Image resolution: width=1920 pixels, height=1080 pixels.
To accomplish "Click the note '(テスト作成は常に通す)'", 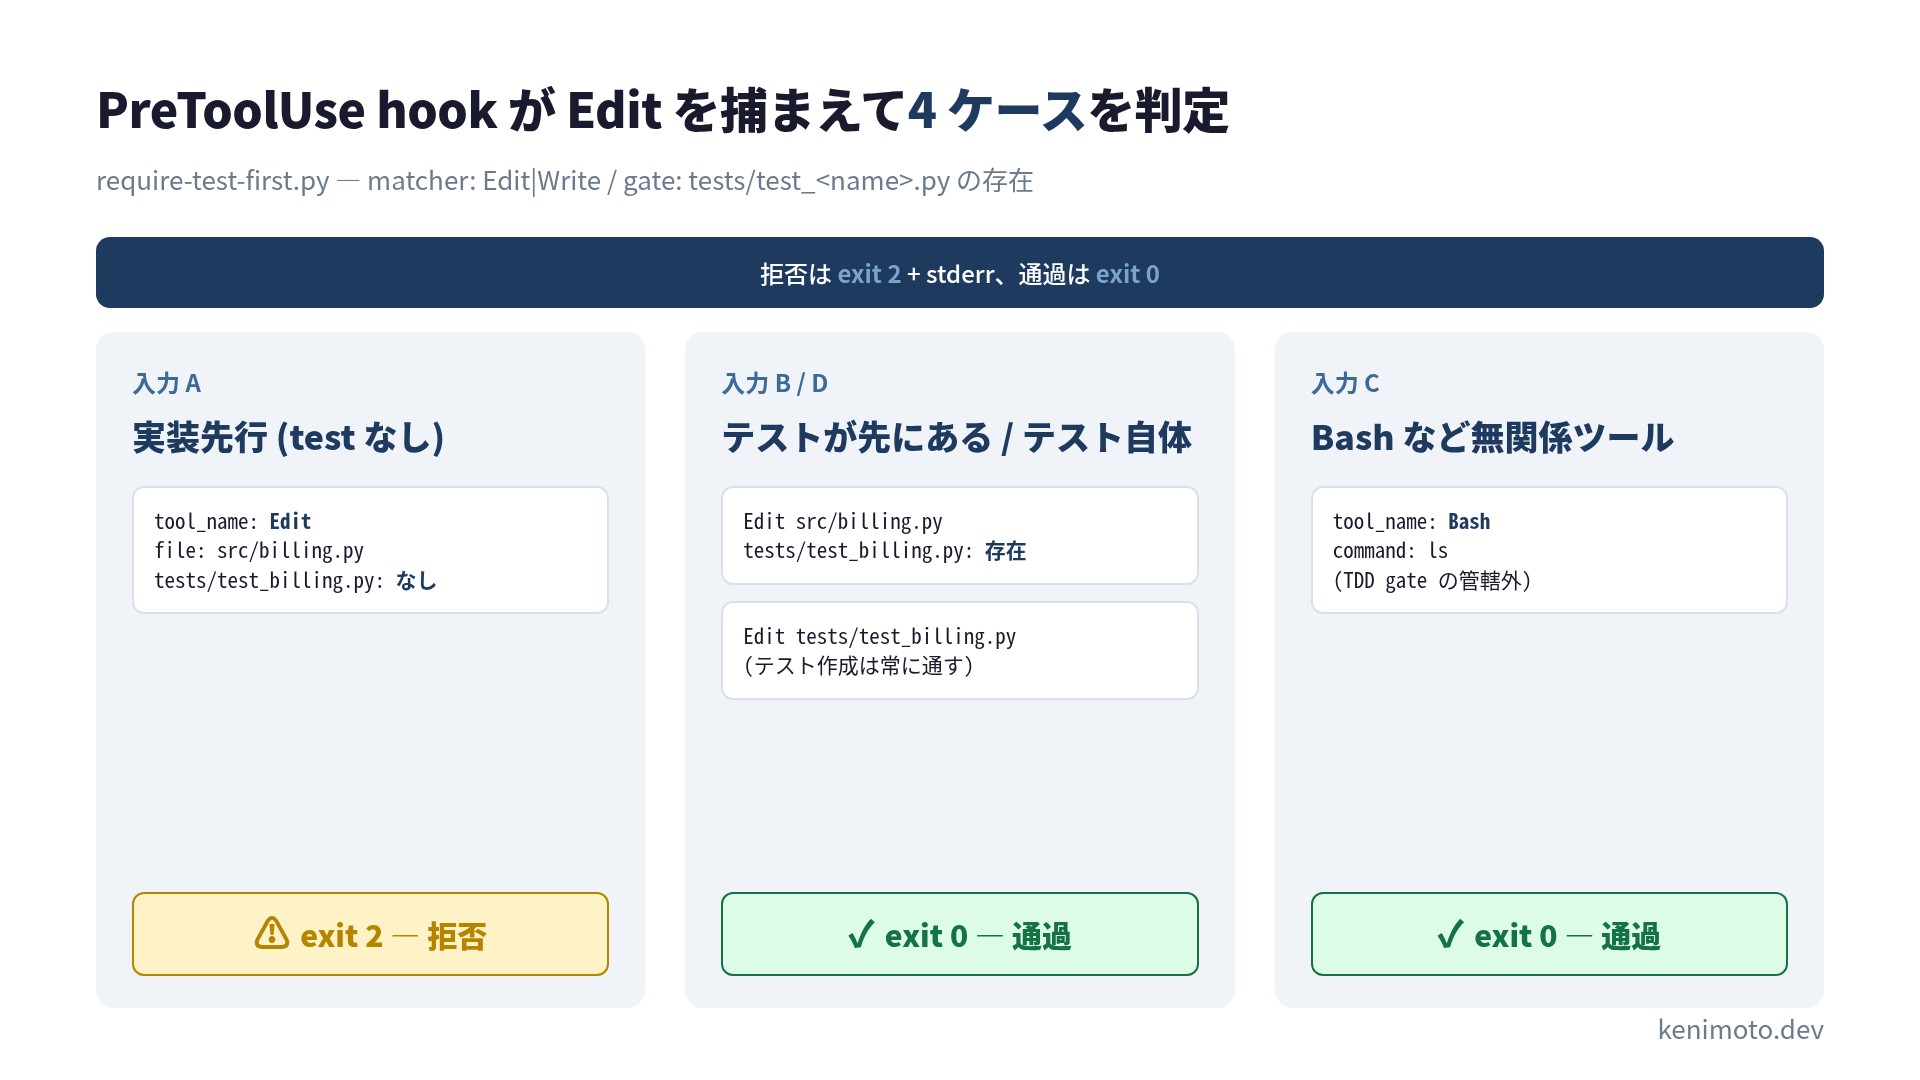I will click(x=858, y=665).
